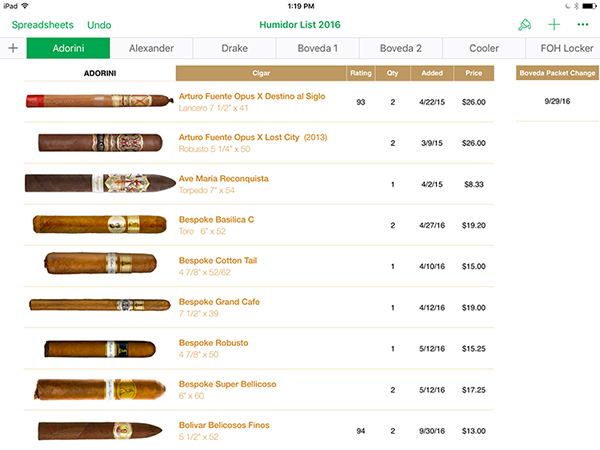The width and height of the screenshot is (600, 450).
Task: Tap Bespoke Basilica C cigar image
Action: point(100,224)
